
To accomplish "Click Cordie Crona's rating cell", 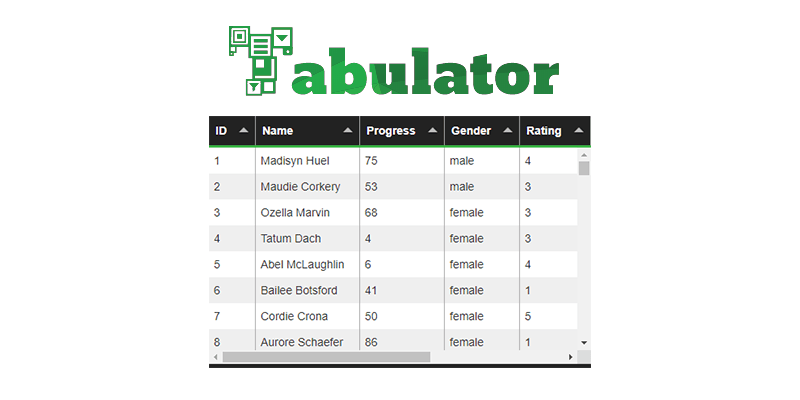I will 528,317.
